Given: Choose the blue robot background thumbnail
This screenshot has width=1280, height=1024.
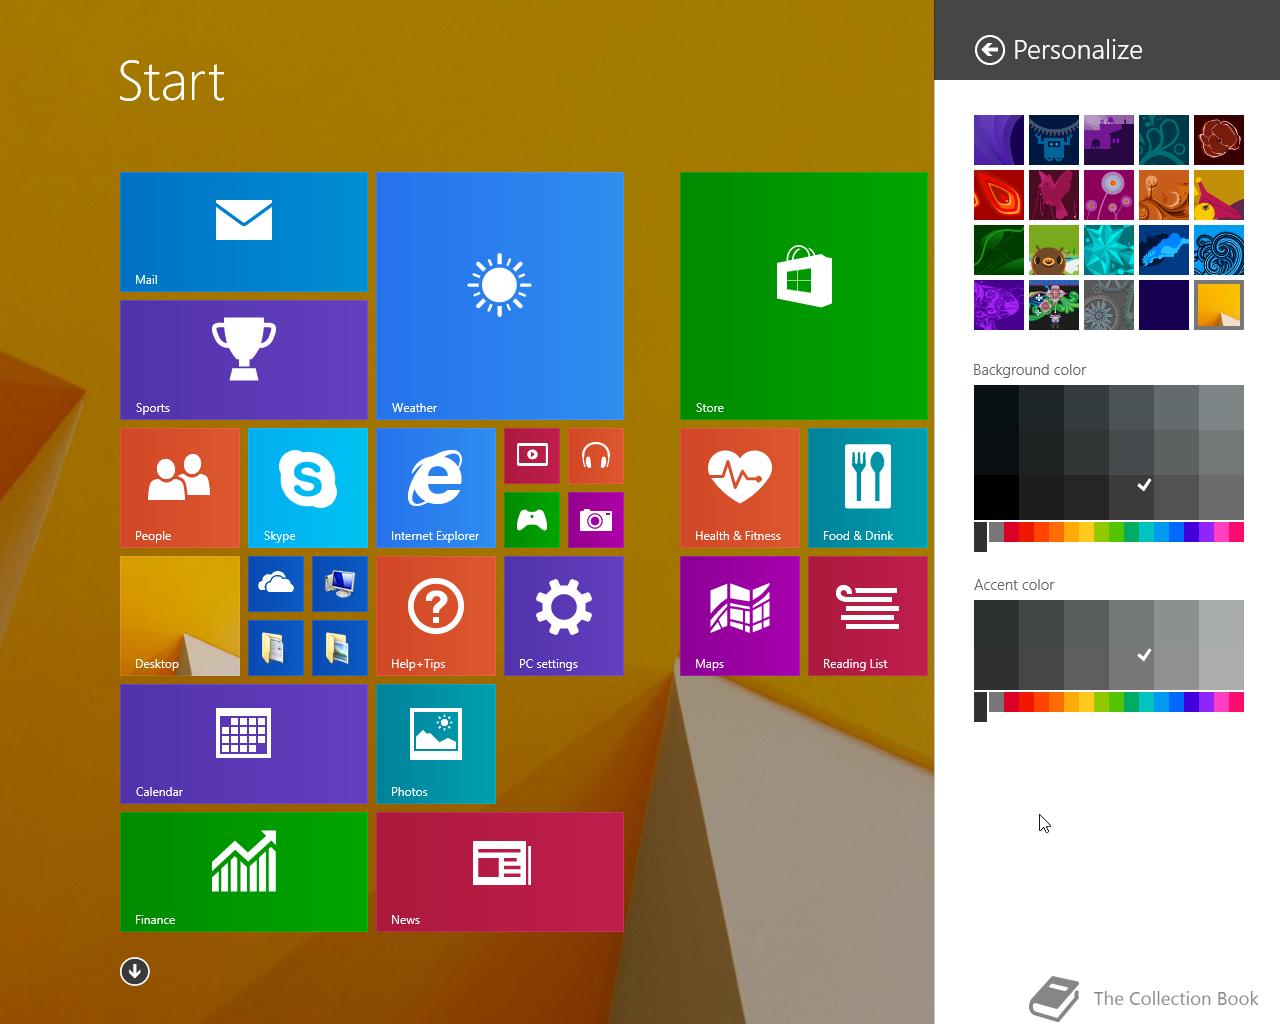Looking at the screenshot, I should click(x=1054, y=140).
